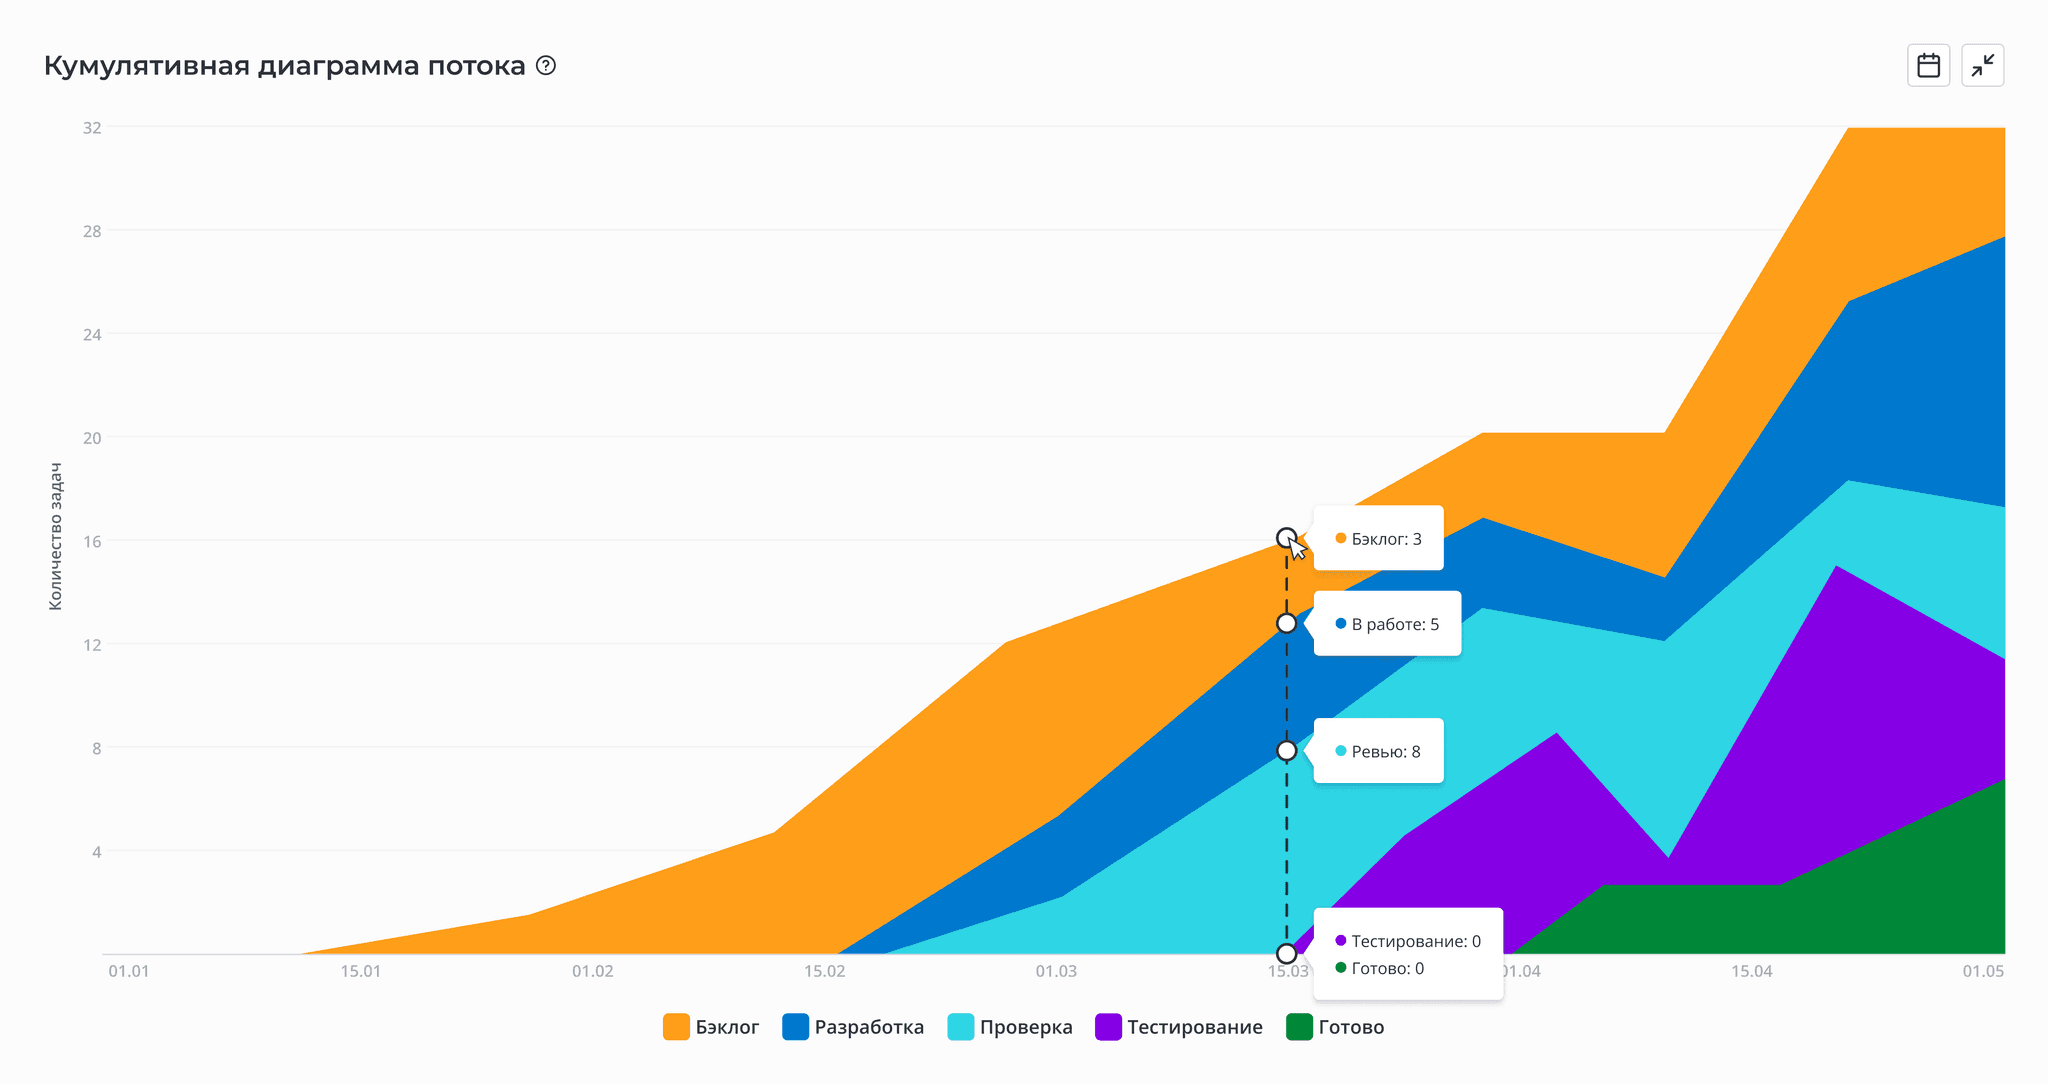This screenshot has width=2048, height=1084.
Task: Click the Бэклог data point marker
Action: pos(1287,538)
